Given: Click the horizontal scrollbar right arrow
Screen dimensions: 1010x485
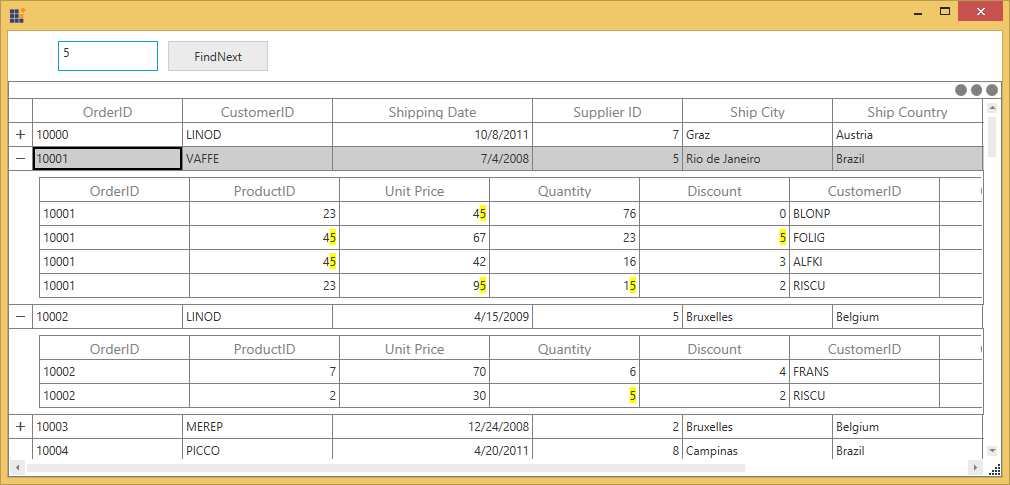Looking at the screenshot, I should pyautogui.click(x=977, y=467).
